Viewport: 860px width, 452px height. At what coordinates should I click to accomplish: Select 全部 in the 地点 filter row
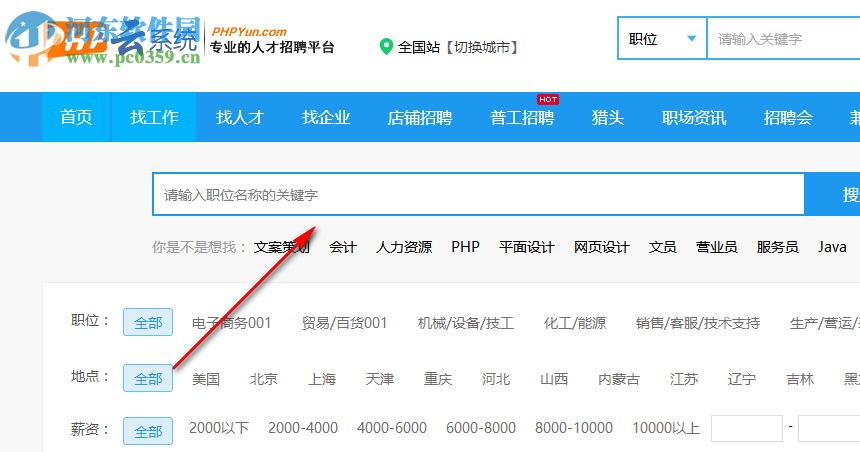tap(148, 378)
